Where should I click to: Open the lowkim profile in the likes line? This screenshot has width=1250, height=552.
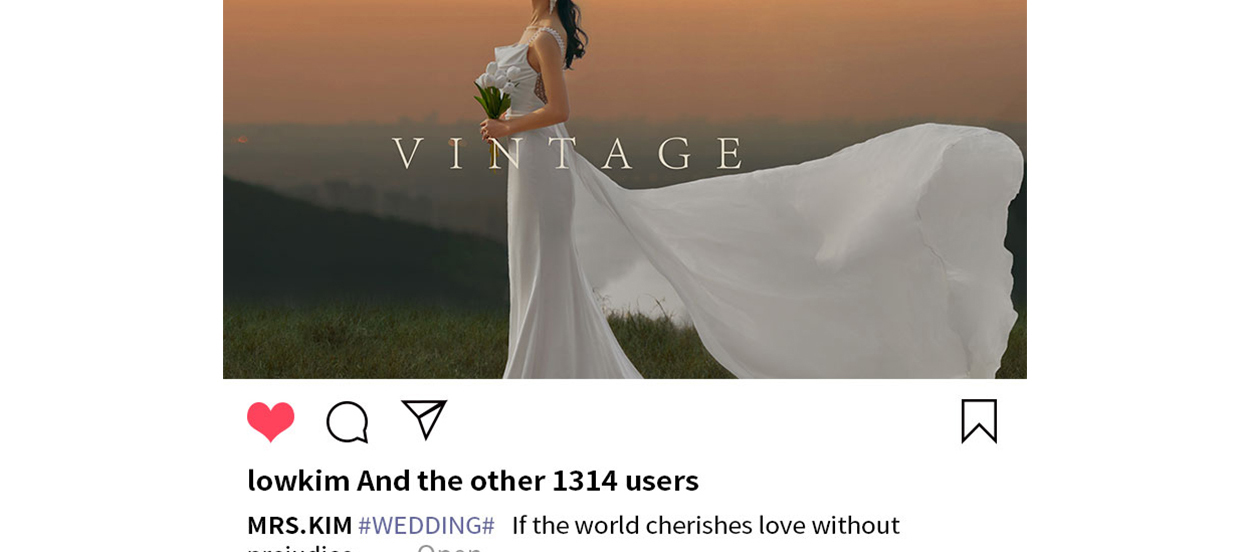(298, 480)
